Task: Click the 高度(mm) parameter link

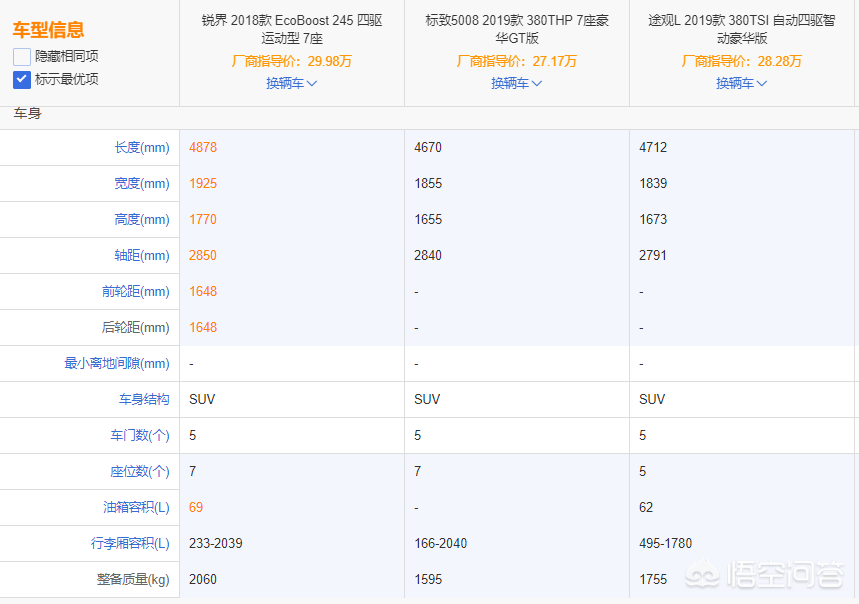Action: [x=142, y=220]
